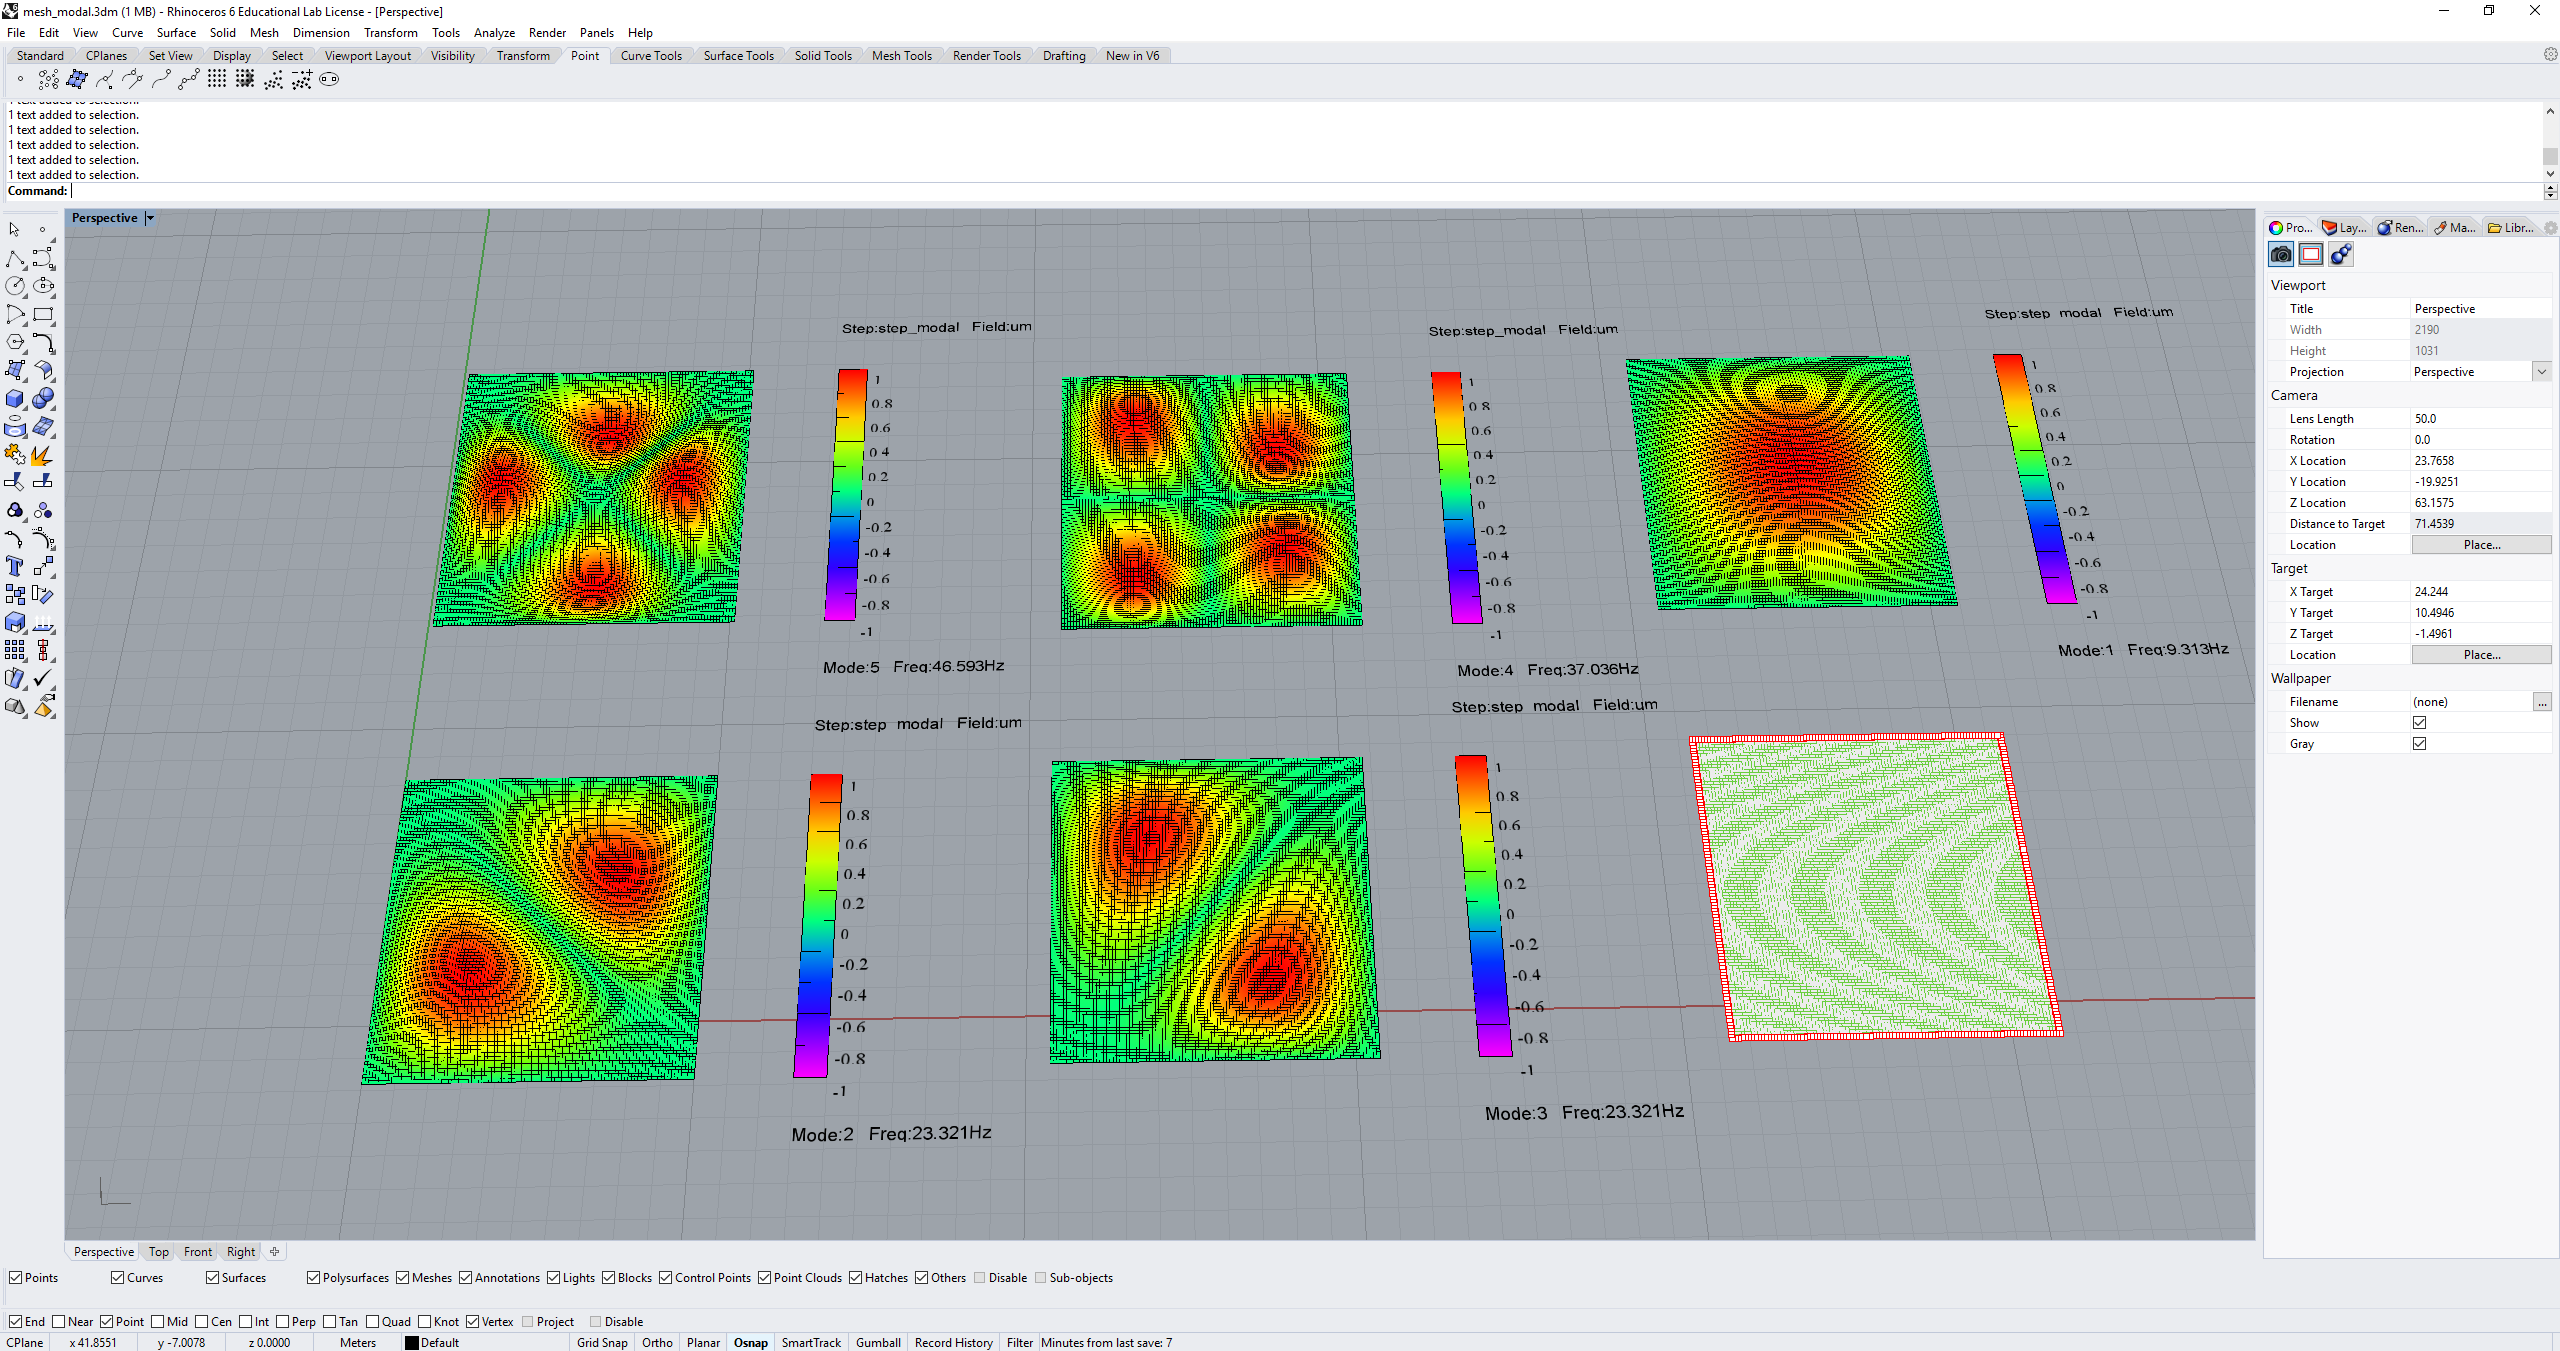Click the Default layer color swatch

click(x=413, y=1342)
